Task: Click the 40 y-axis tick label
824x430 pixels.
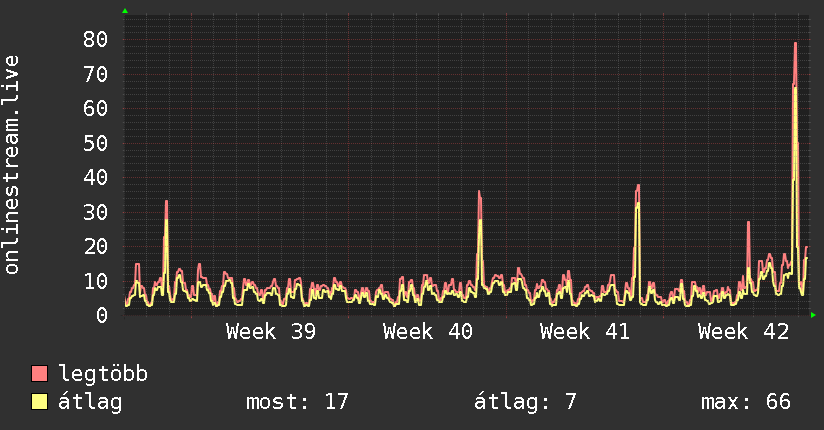Action: (x=96, y=177)
